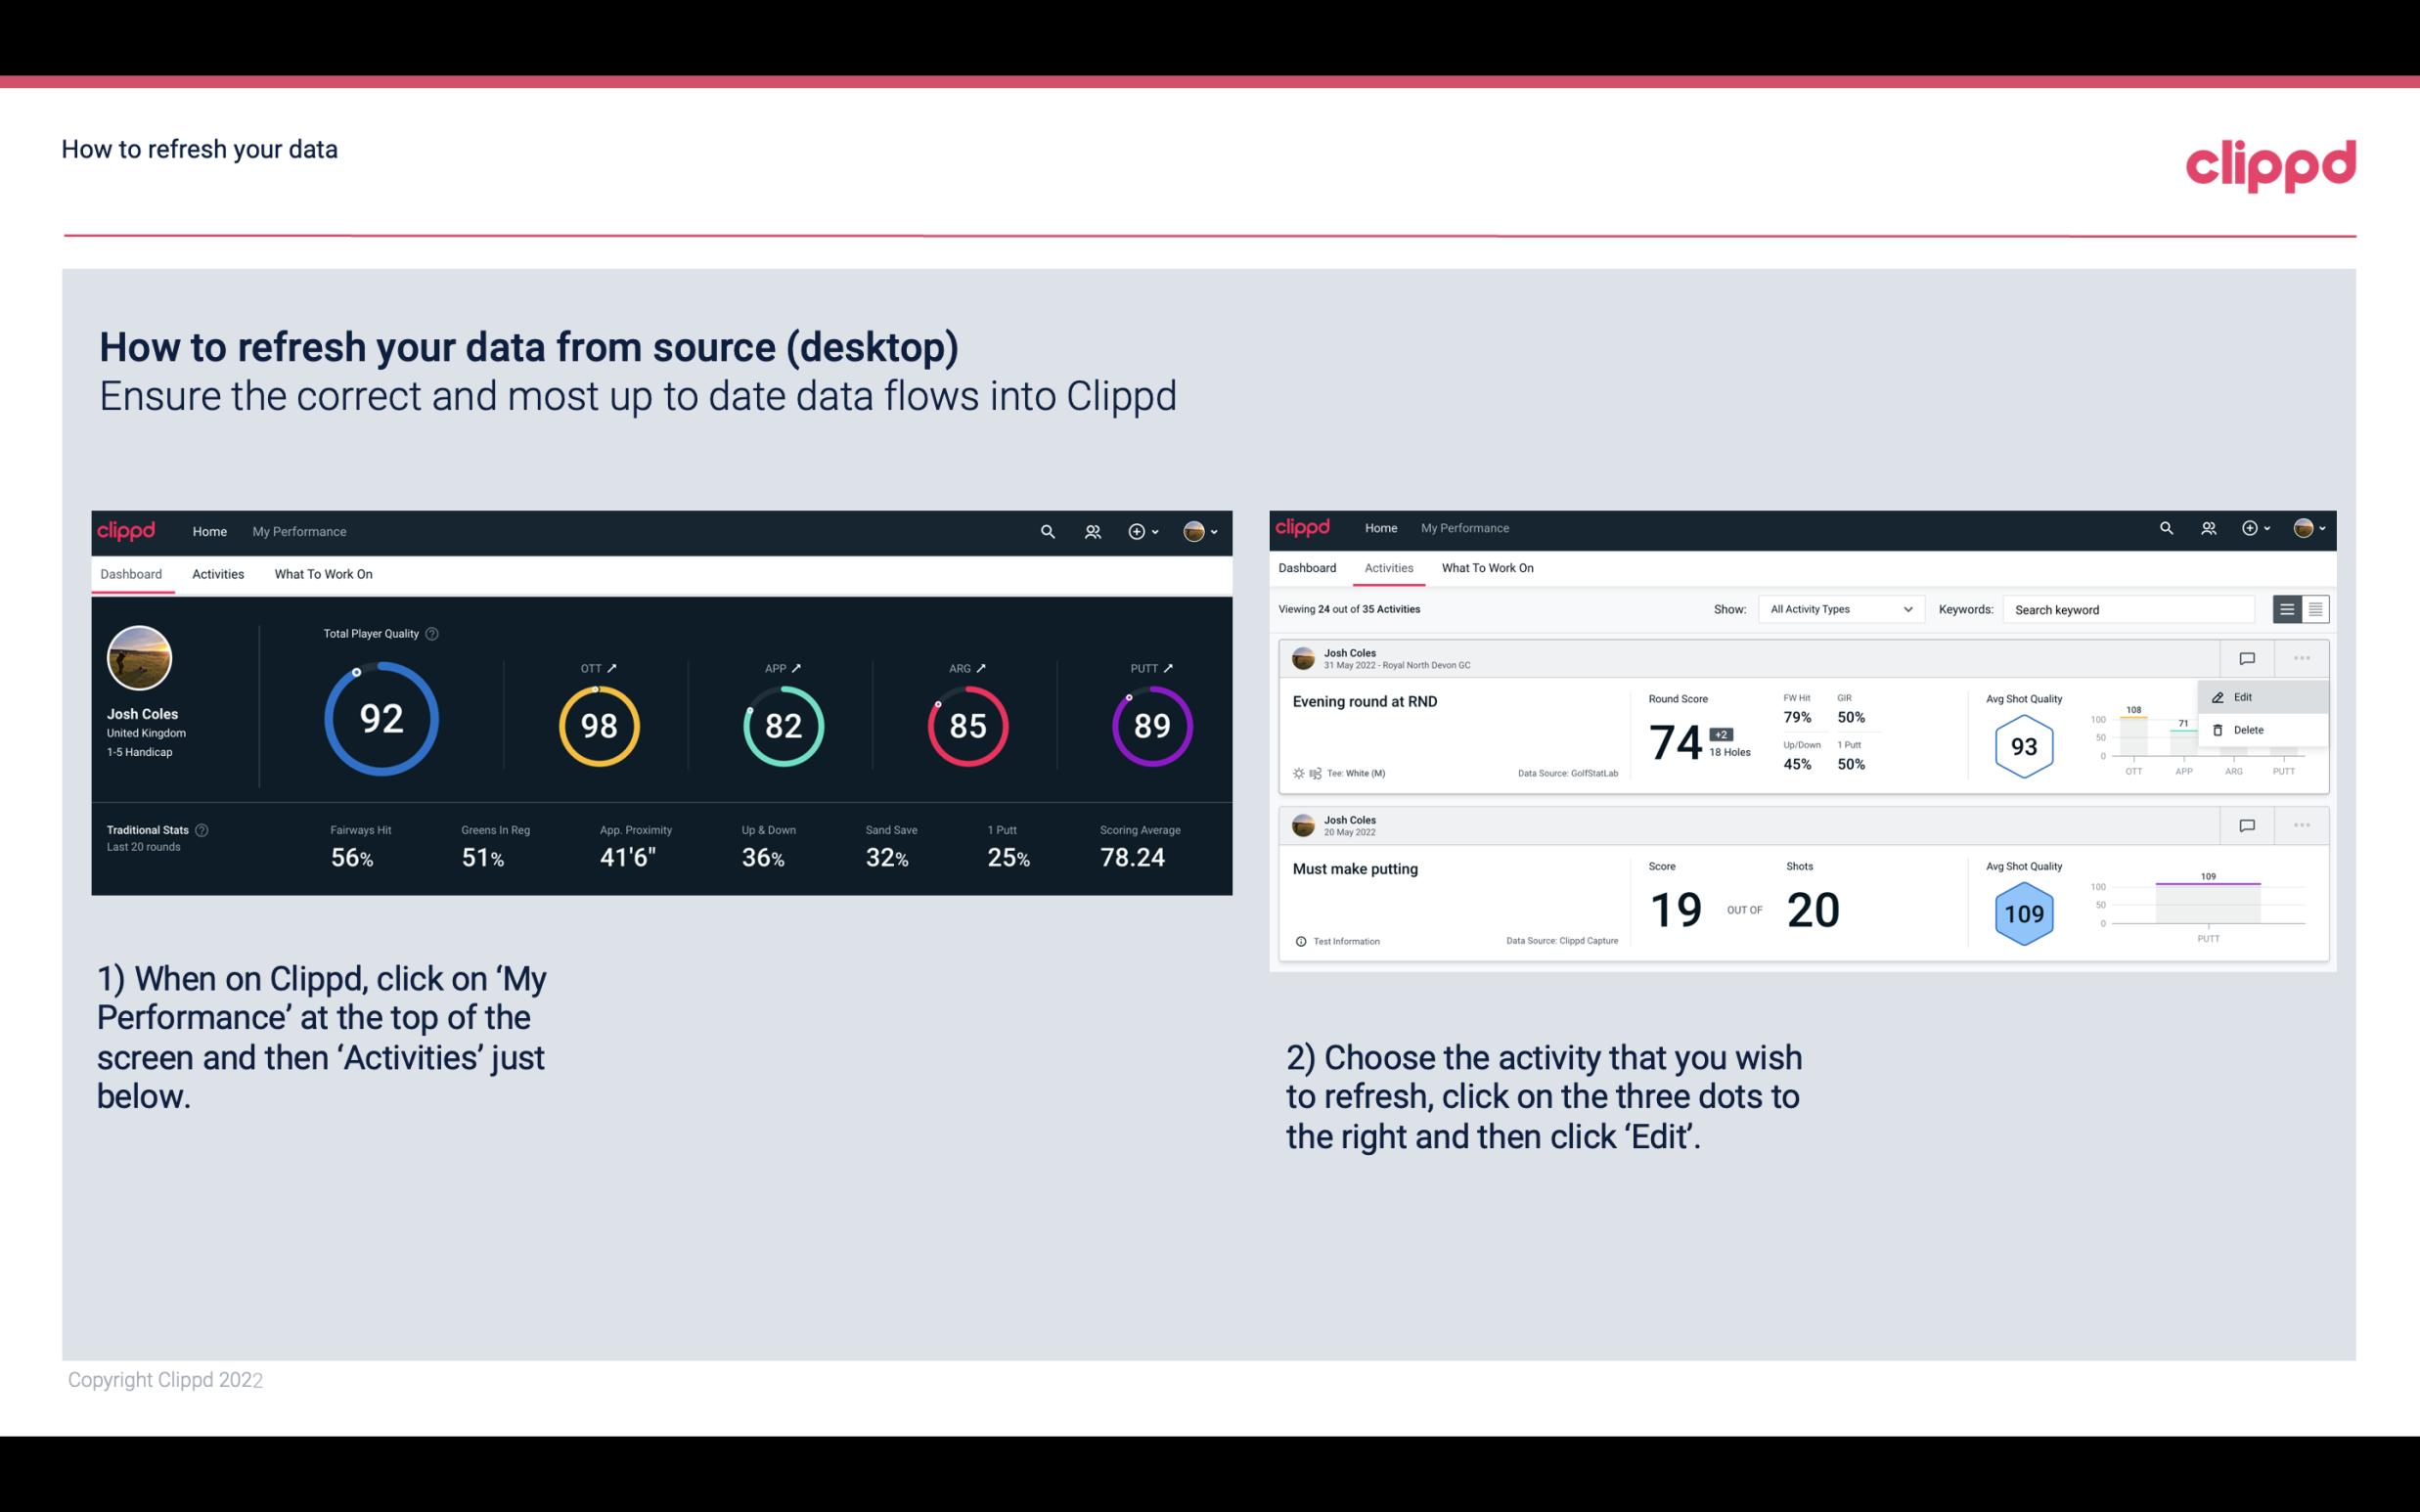Select the Activities tab under My Performance
Viewport: 2420px width, 1512px height.
1387,568
